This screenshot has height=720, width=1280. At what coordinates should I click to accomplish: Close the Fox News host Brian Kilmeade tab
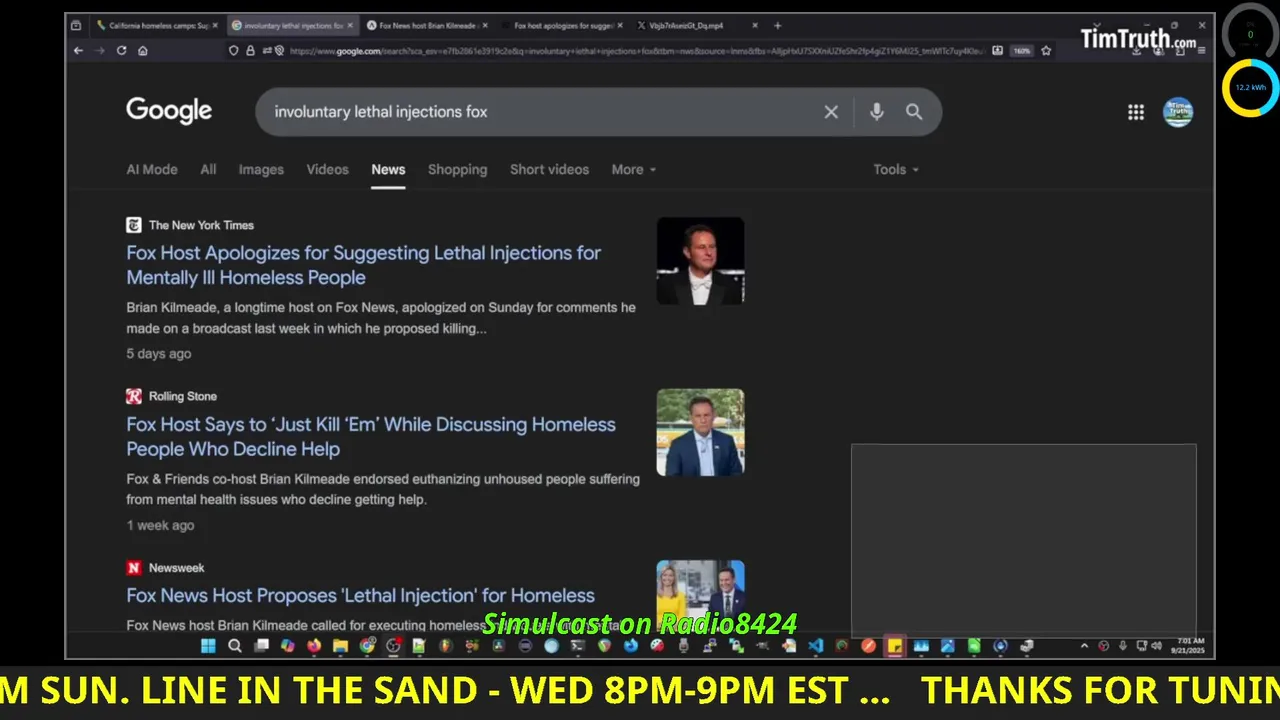[484, 26]
